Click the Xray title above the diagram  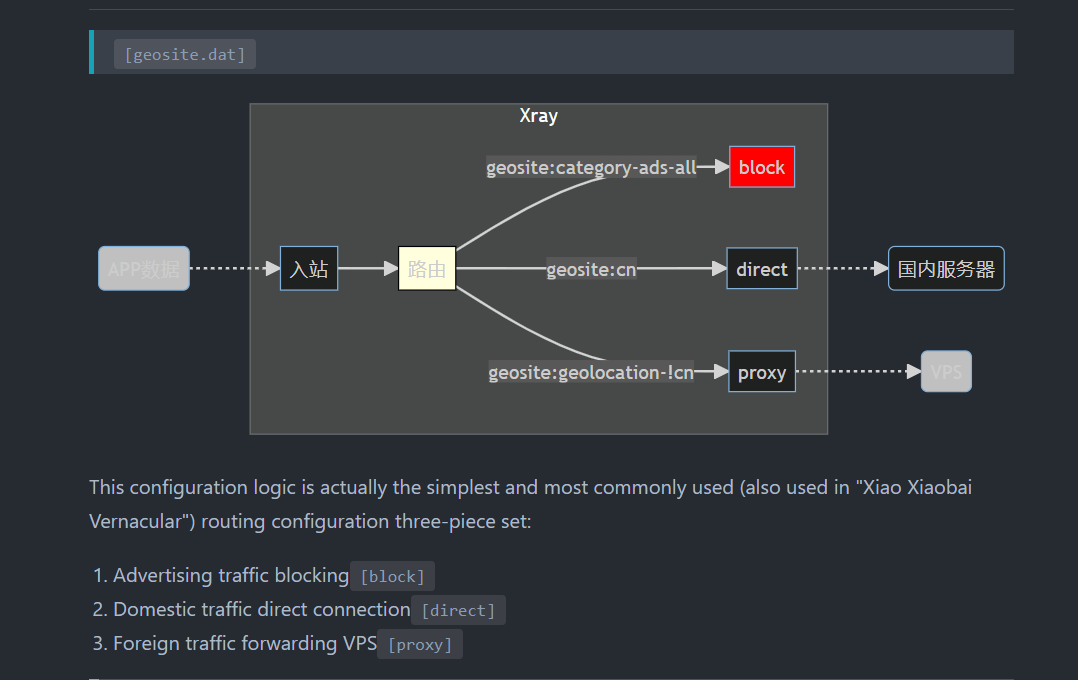537,115
